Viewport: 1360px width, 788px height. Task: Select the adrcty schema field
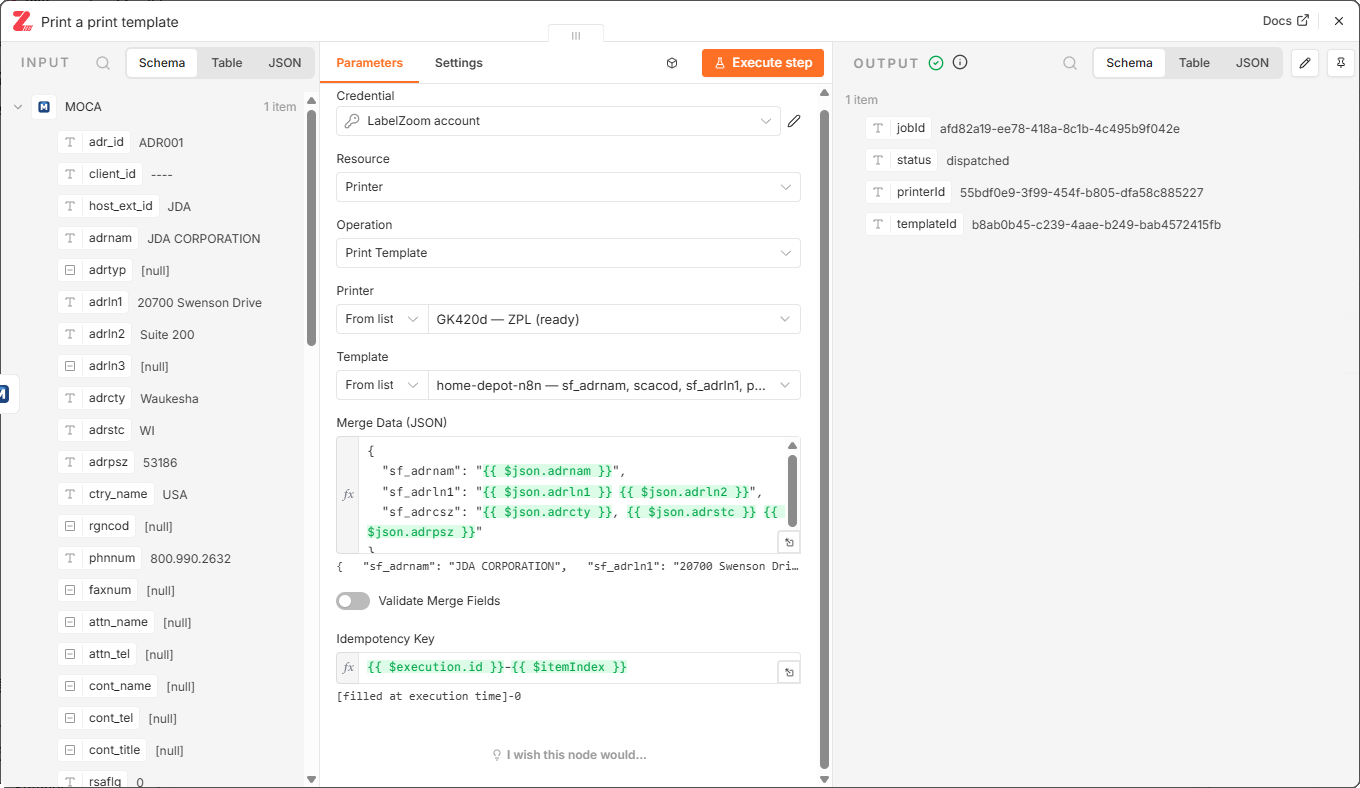(96, 399)
